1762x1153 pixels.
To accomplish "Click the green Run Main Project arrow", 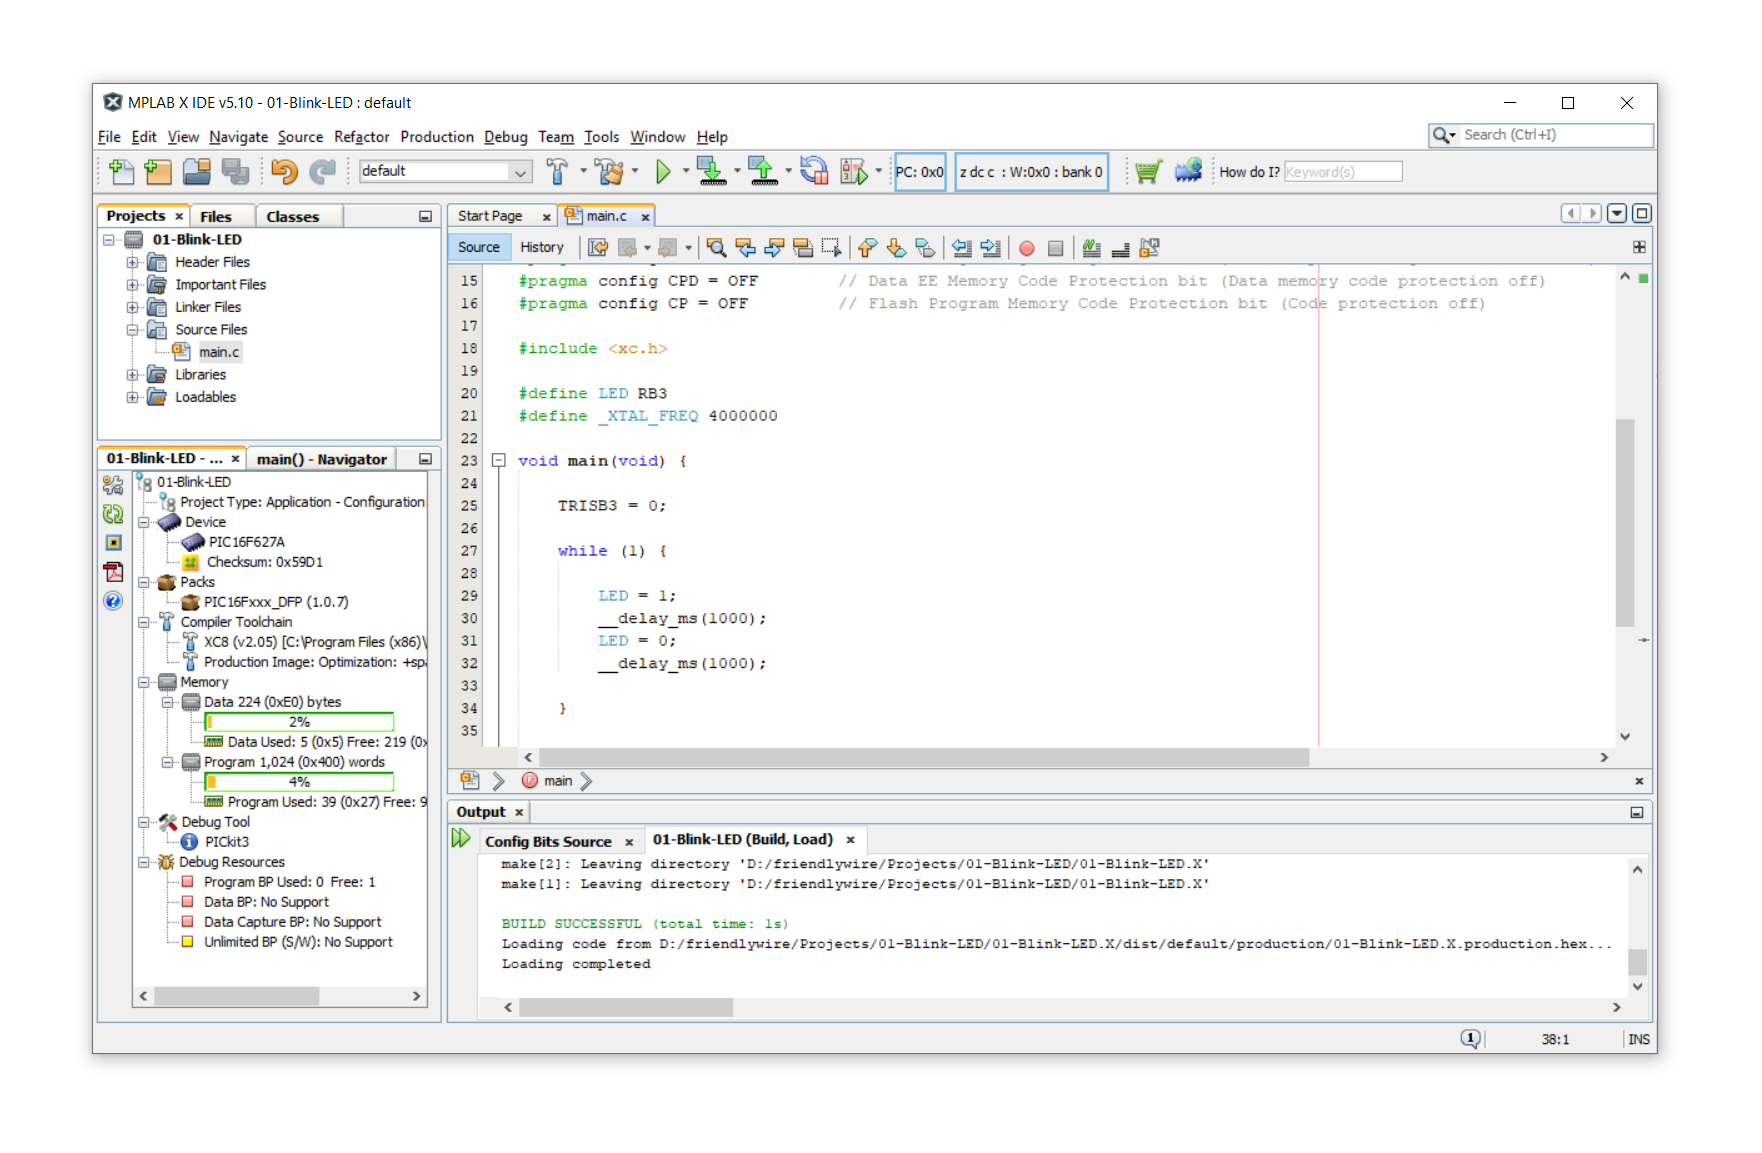I will click(x=662, y=172).
